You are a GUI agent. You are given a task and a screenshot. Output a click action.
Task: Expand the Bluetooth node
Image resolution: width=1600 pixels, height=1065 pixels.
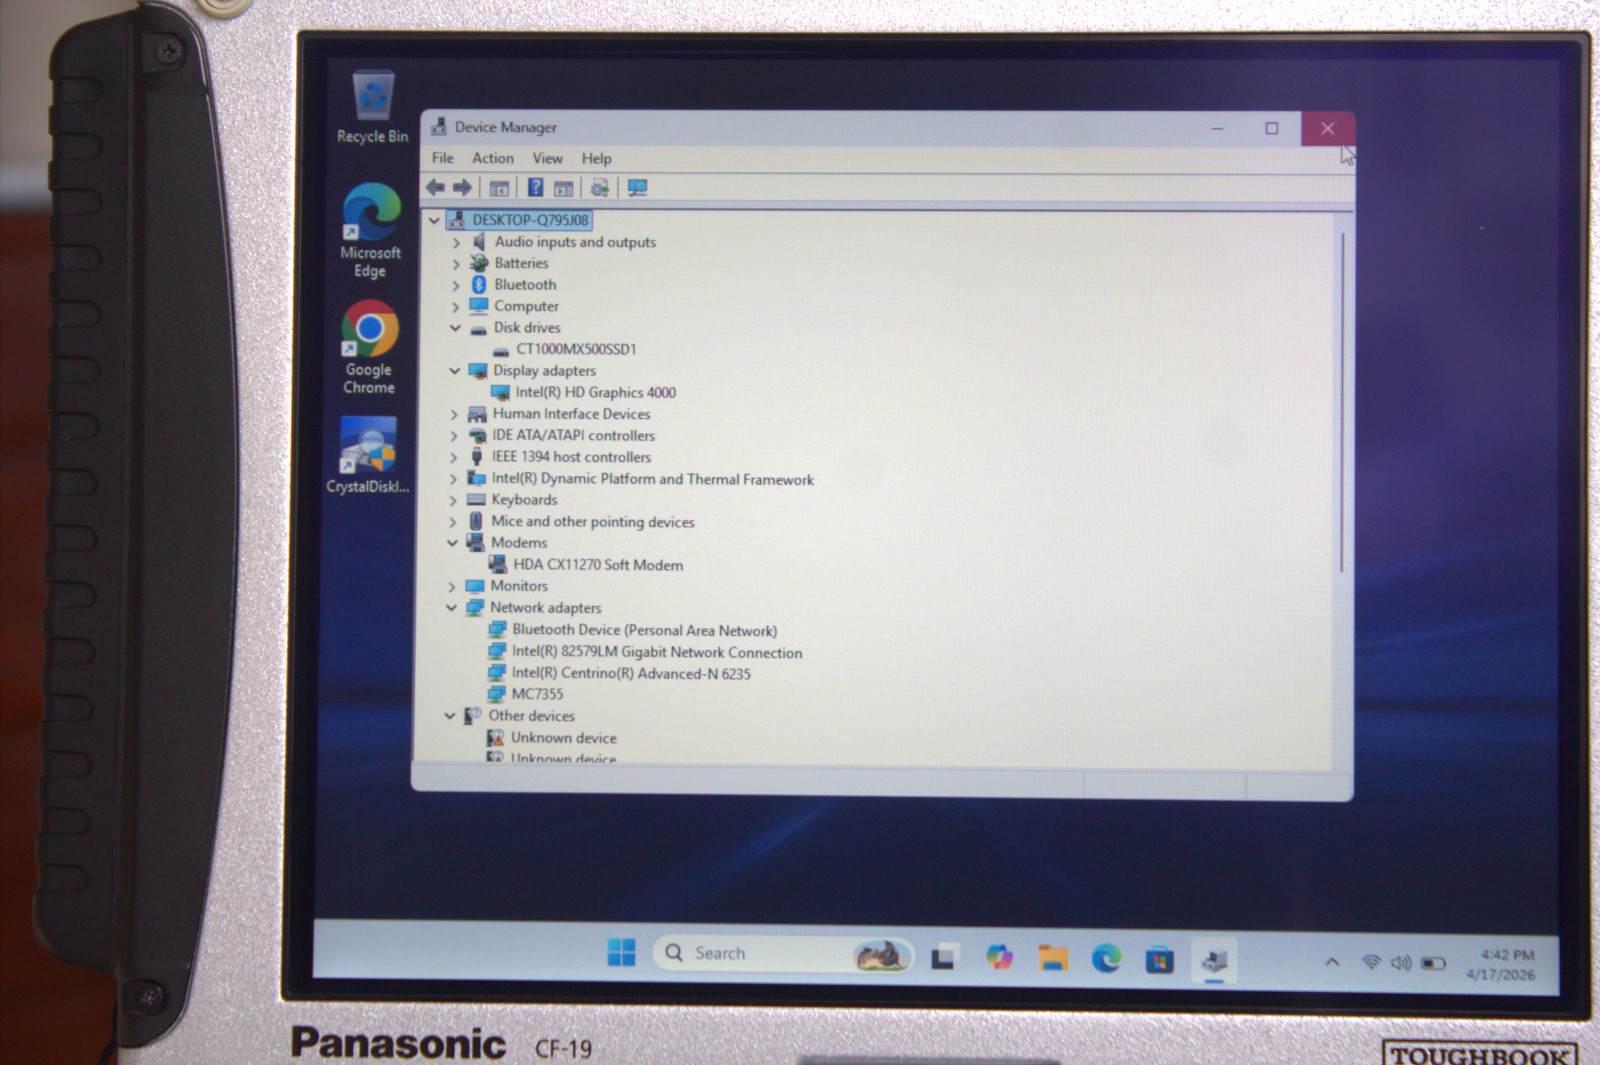[456, 285]
